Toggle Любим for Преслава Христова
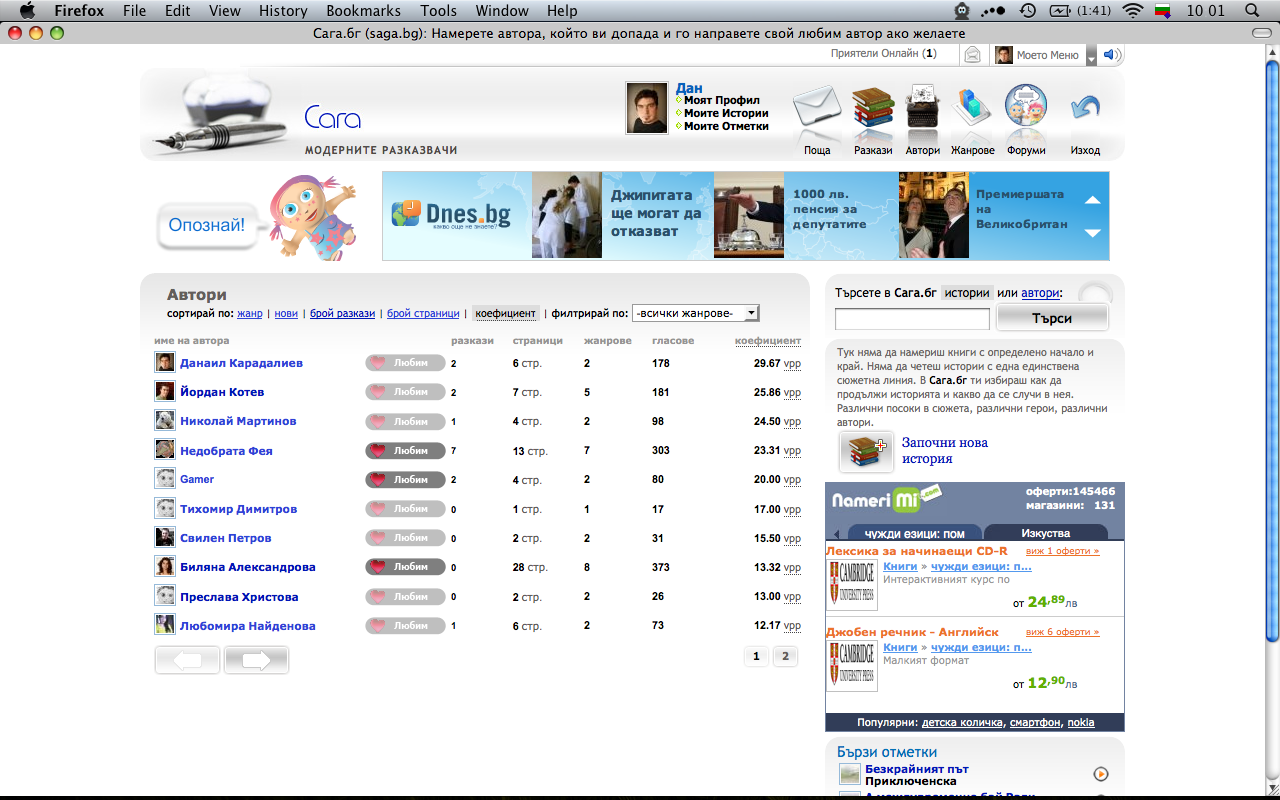Viewport: 1280px width, 800px height. (x=405, y=597)
